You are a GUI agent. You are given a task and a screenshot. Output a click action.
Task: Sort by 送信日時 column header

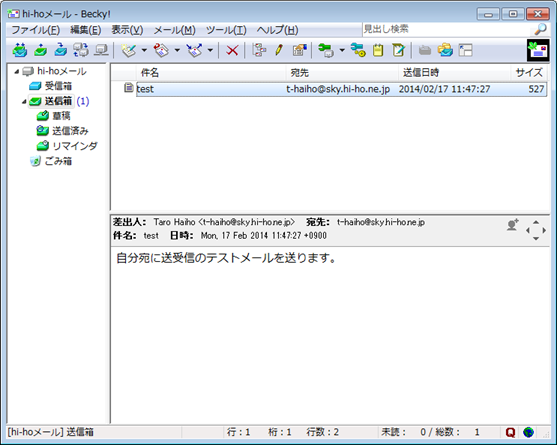click(454, 72)
